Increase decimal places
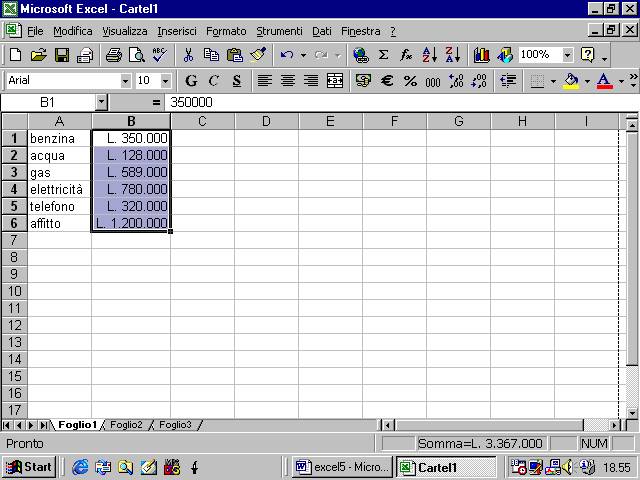 456,80
